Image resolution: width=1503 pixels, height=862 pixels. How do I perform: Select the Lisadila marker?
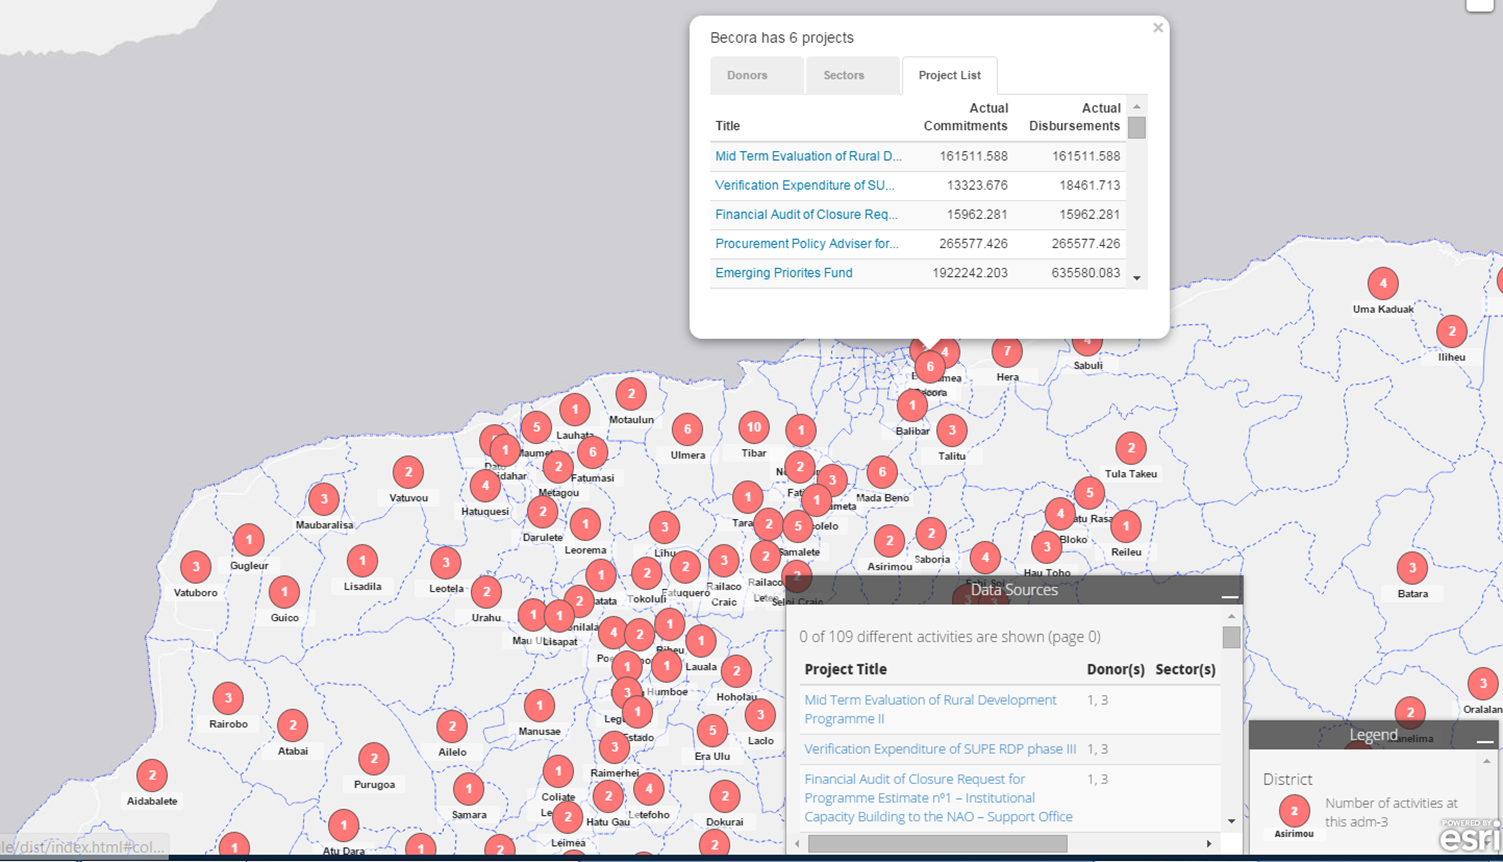(362, 561)
